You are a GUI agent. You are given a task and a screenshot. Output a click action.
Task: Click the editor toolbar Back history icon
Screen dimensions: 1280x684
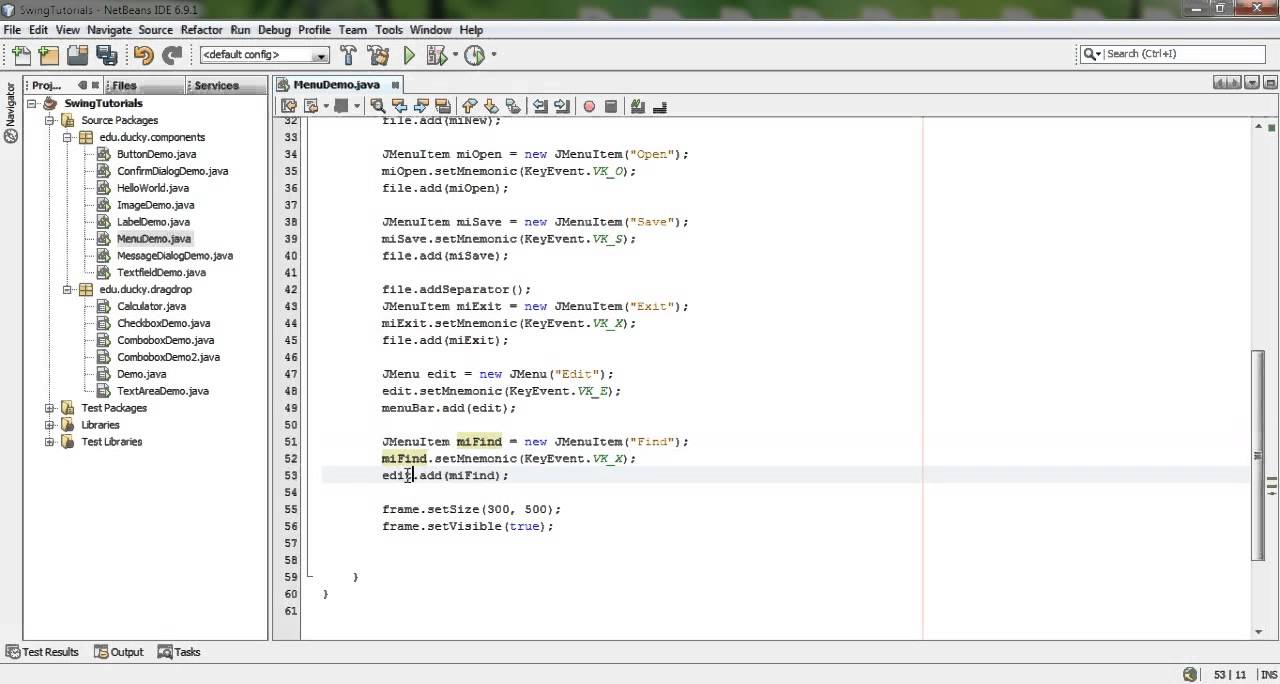311,106
